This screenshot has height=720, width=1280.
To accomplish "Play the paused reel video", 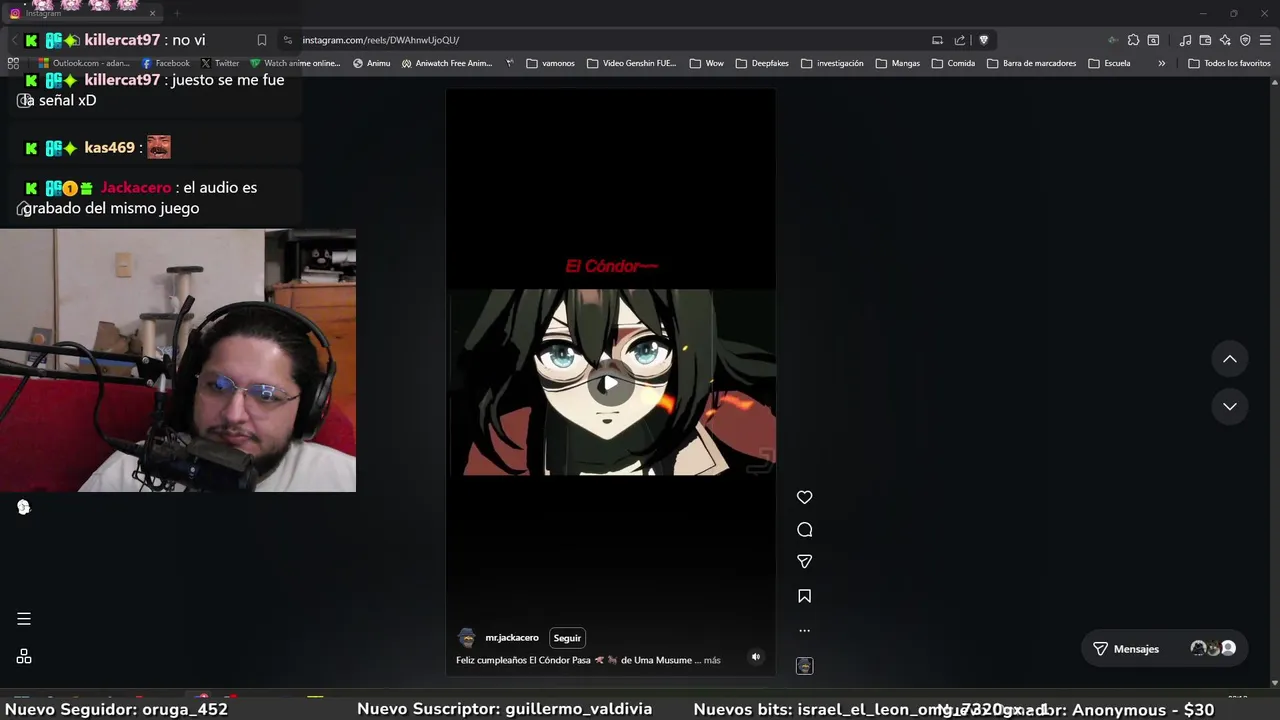I will (610, 383).
